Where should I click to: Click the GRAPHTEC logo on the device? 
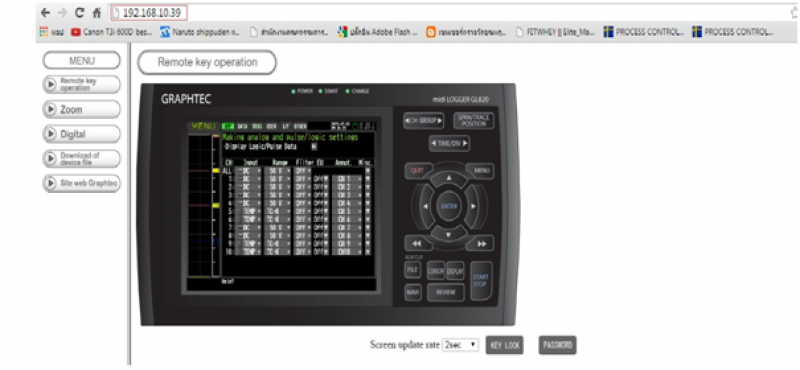point(186,99)
